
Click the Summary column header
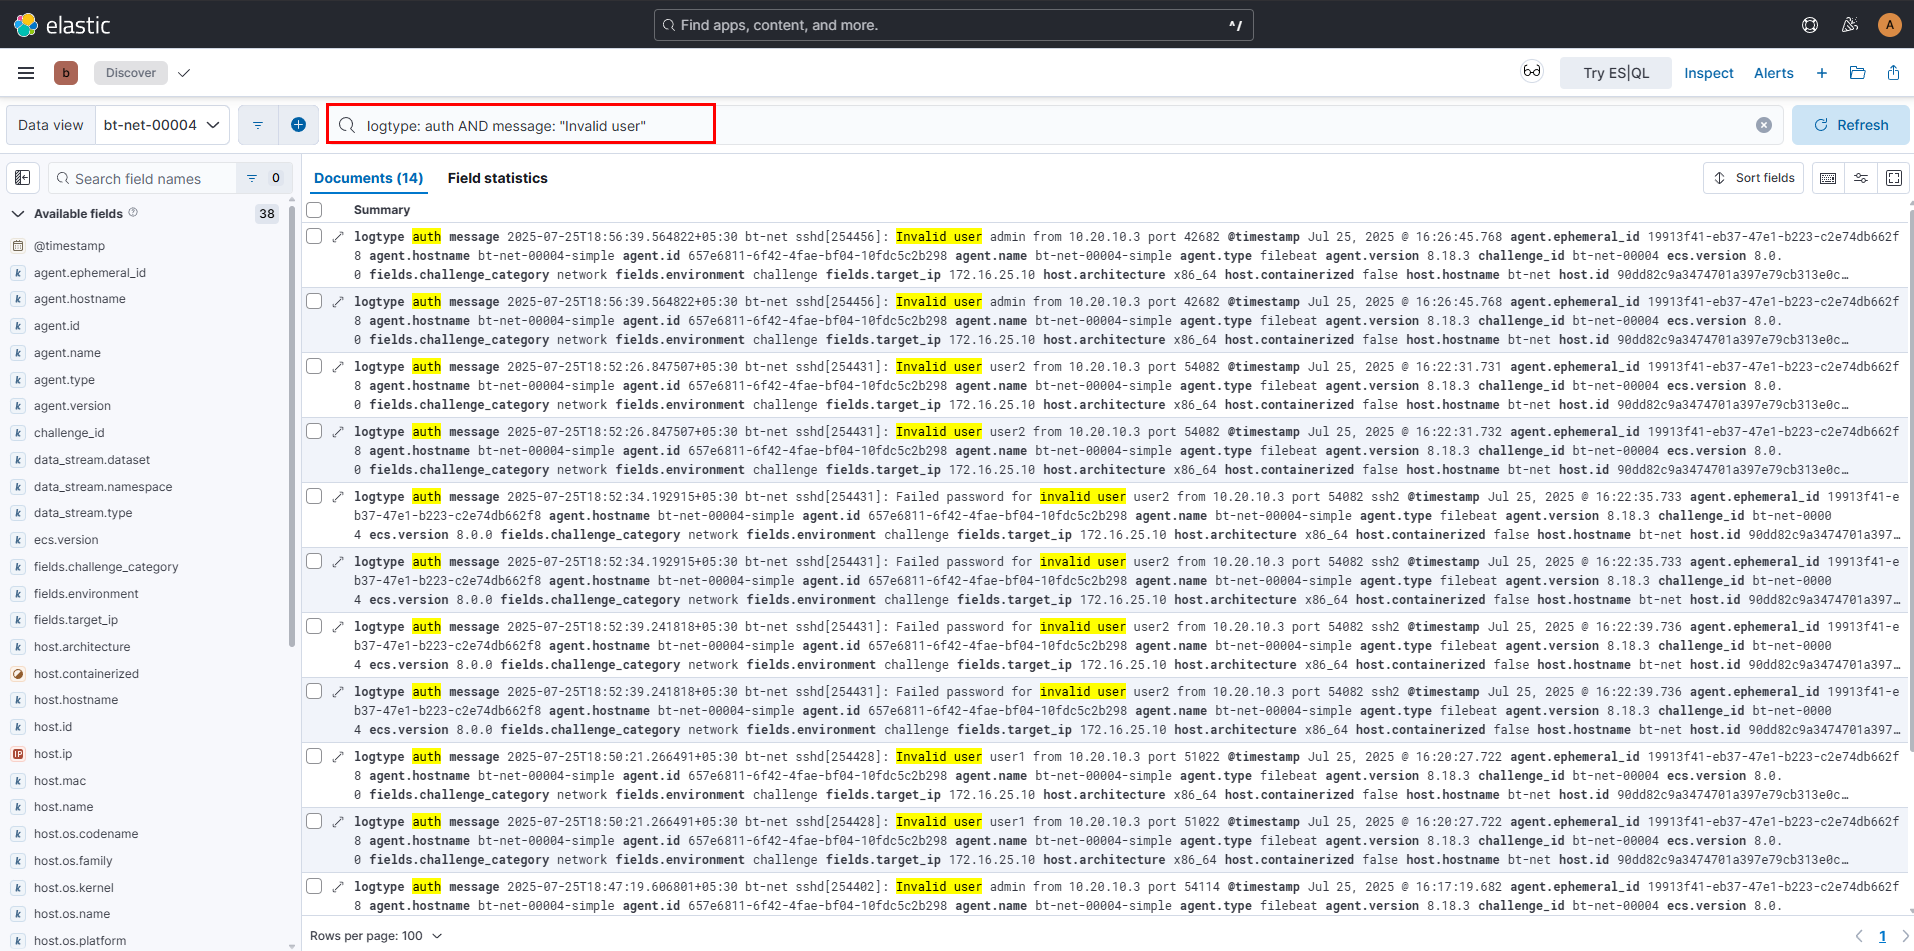(382, 210)
